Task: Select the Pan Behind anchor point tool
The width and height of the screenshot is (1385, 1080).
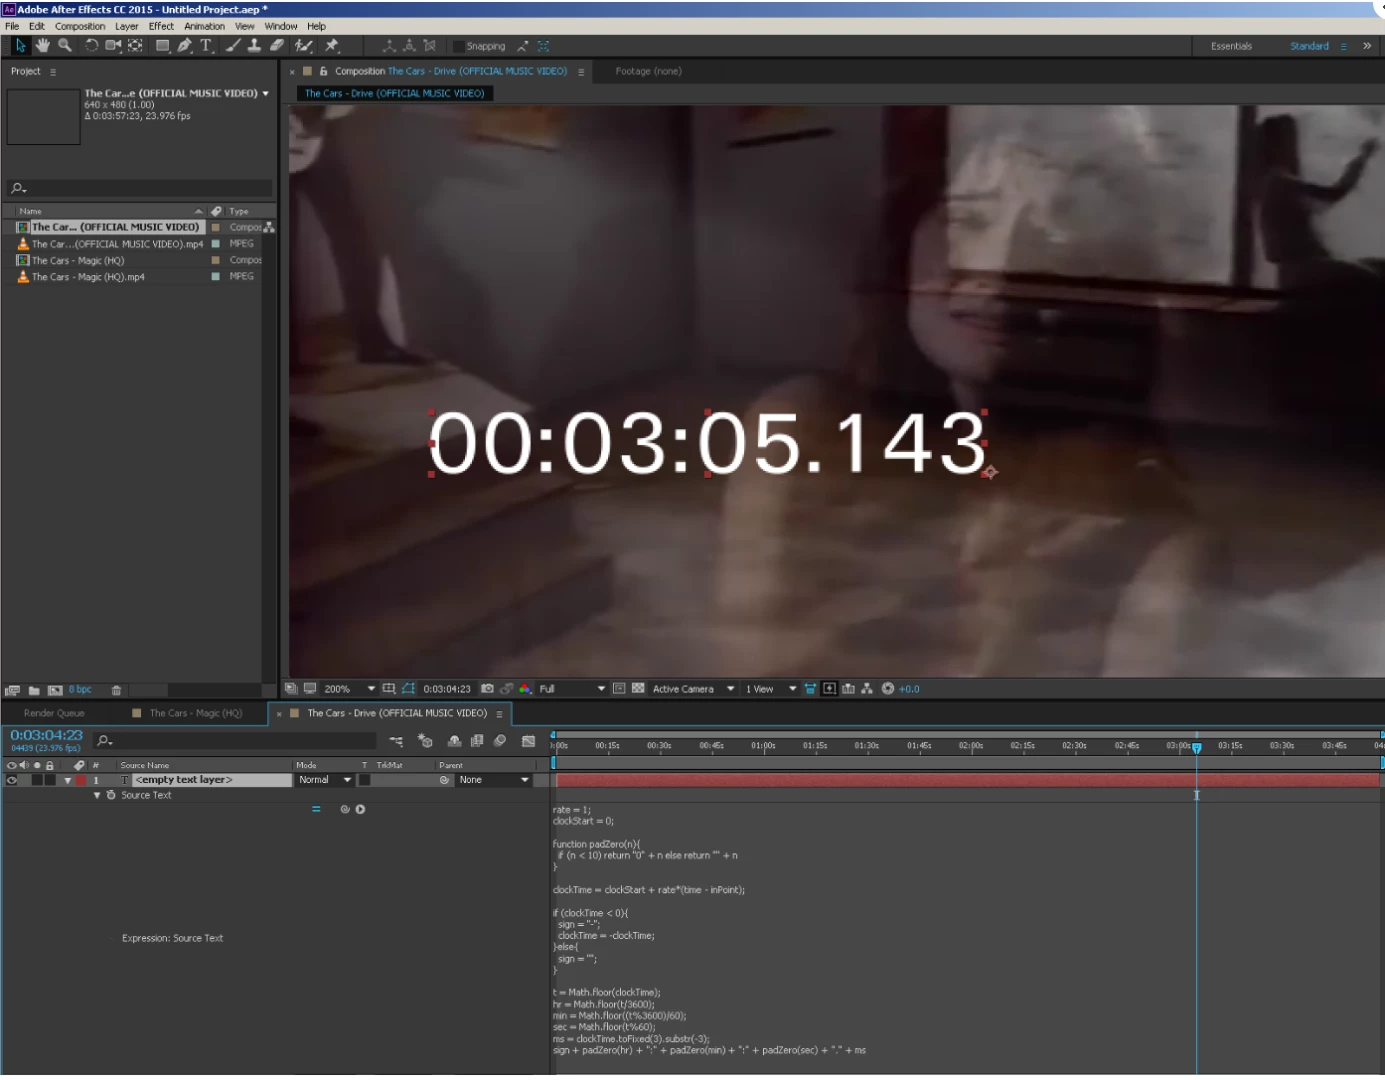Action: (x=135, y=46)
